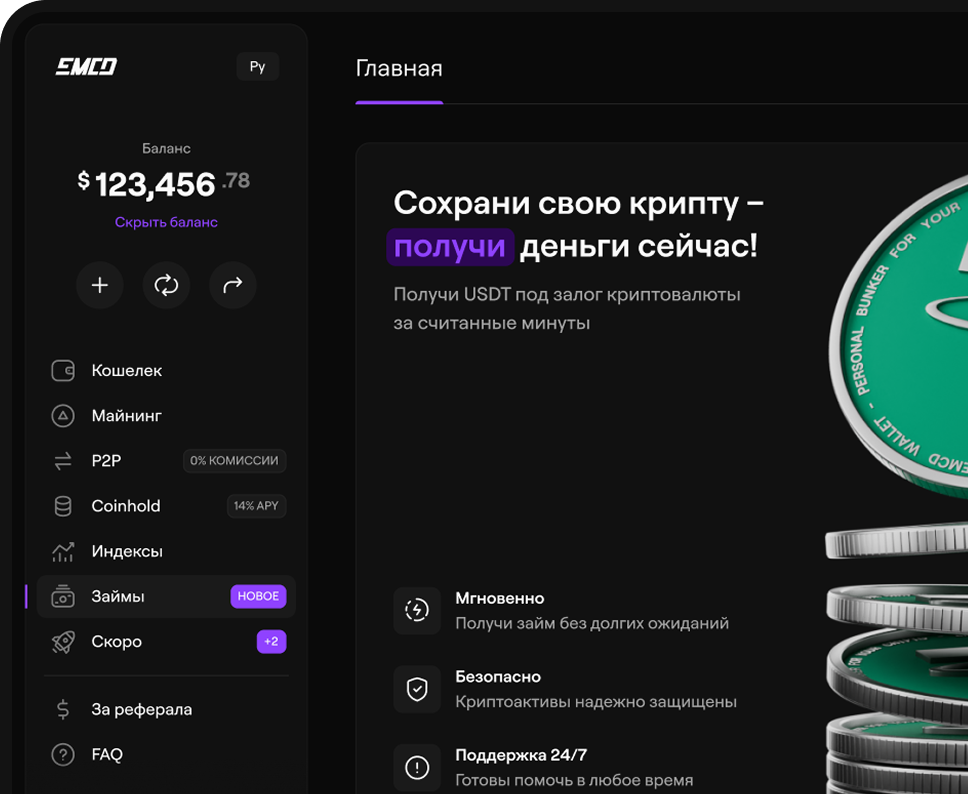
Task: Switch to the Главная tab
Action: pos(399,69)
